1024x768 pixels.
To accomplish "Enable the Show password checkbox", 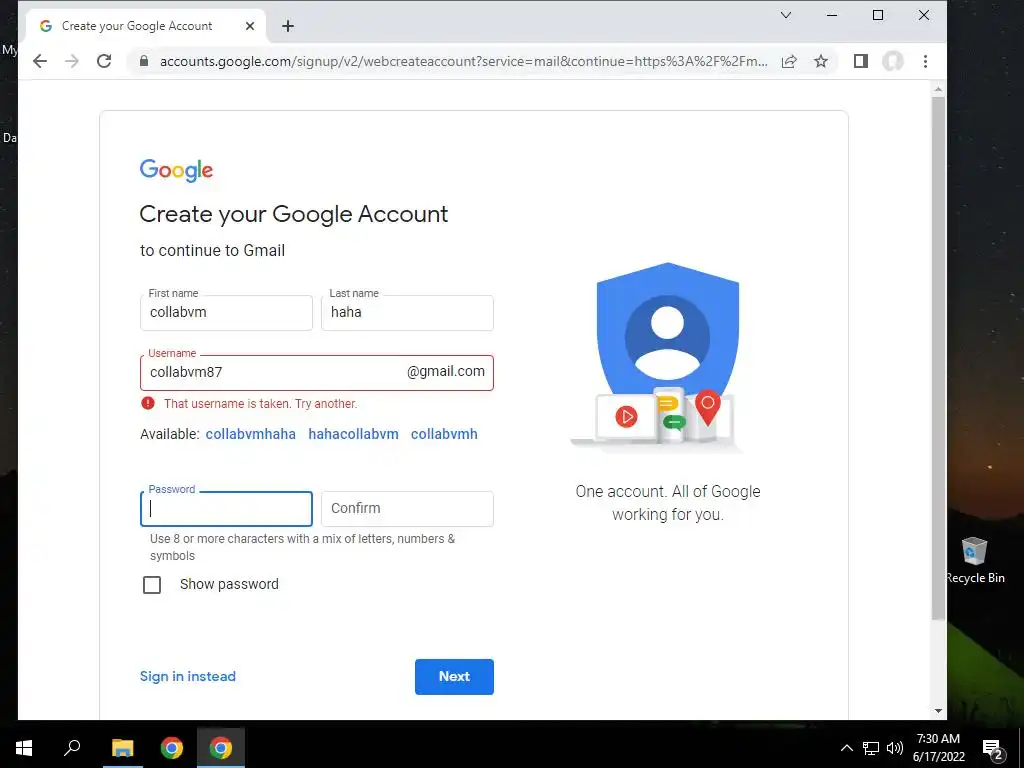I will click(x=152, y=584).
